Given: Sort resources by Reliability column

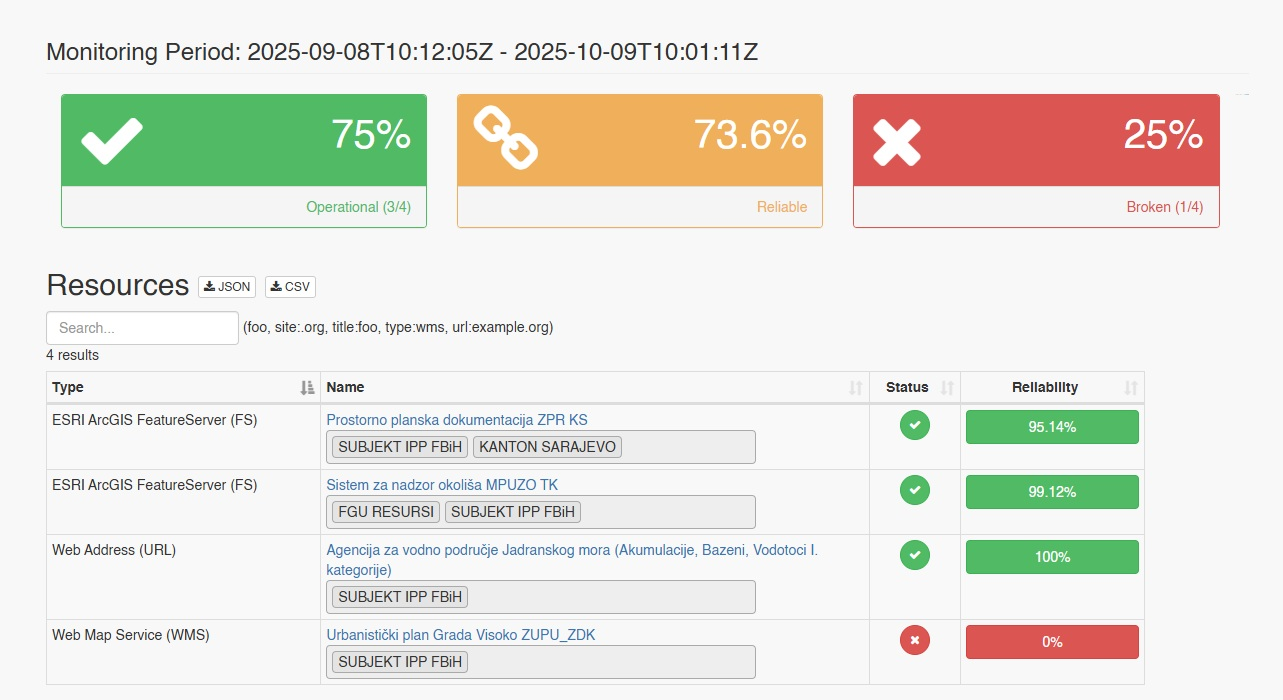Looking at the screenshot, I should pos(1130,388).
